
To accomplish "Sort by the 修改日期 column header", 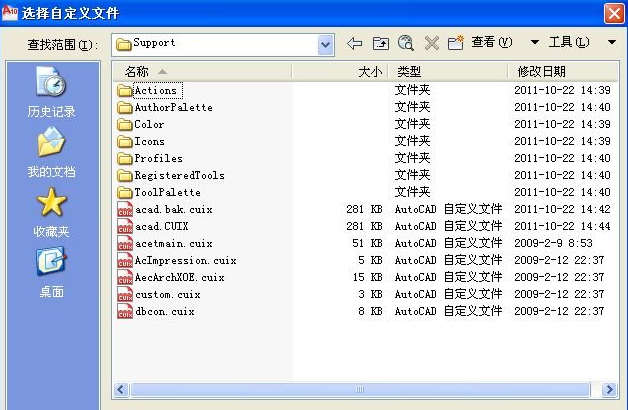I will click(x=562, y=72).
